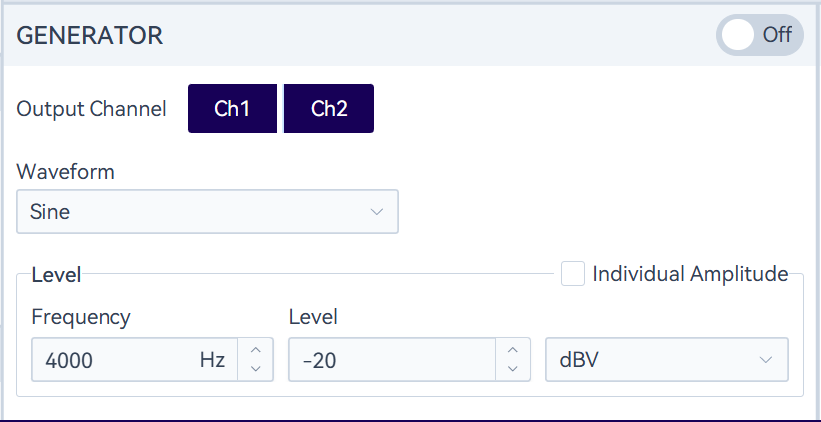Click the Frequency label above the field
Image resolution: width=821 pixels, height=422 pixels.
pyautogui.click(x=80, y=317)
